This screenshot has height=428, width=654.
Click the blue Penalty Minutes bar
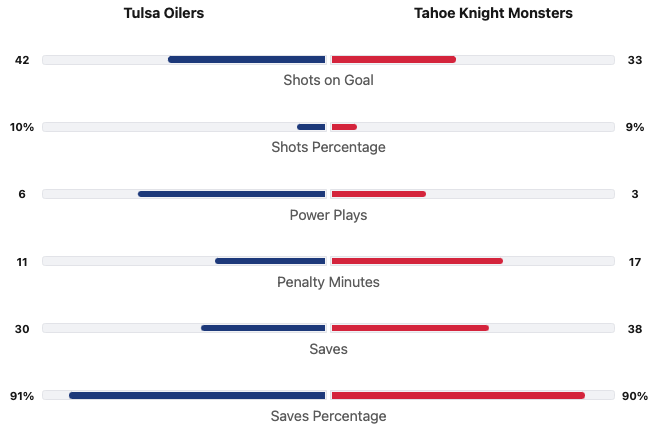270,261
